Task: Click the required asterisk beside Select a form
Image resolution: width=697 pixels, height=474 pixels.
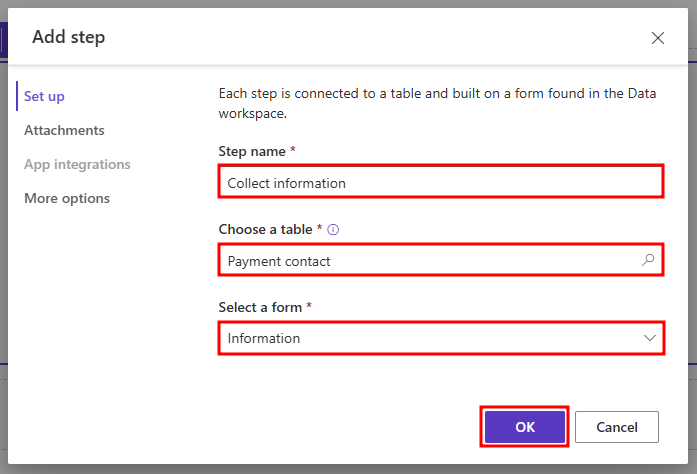Action: tap(307, 305)
